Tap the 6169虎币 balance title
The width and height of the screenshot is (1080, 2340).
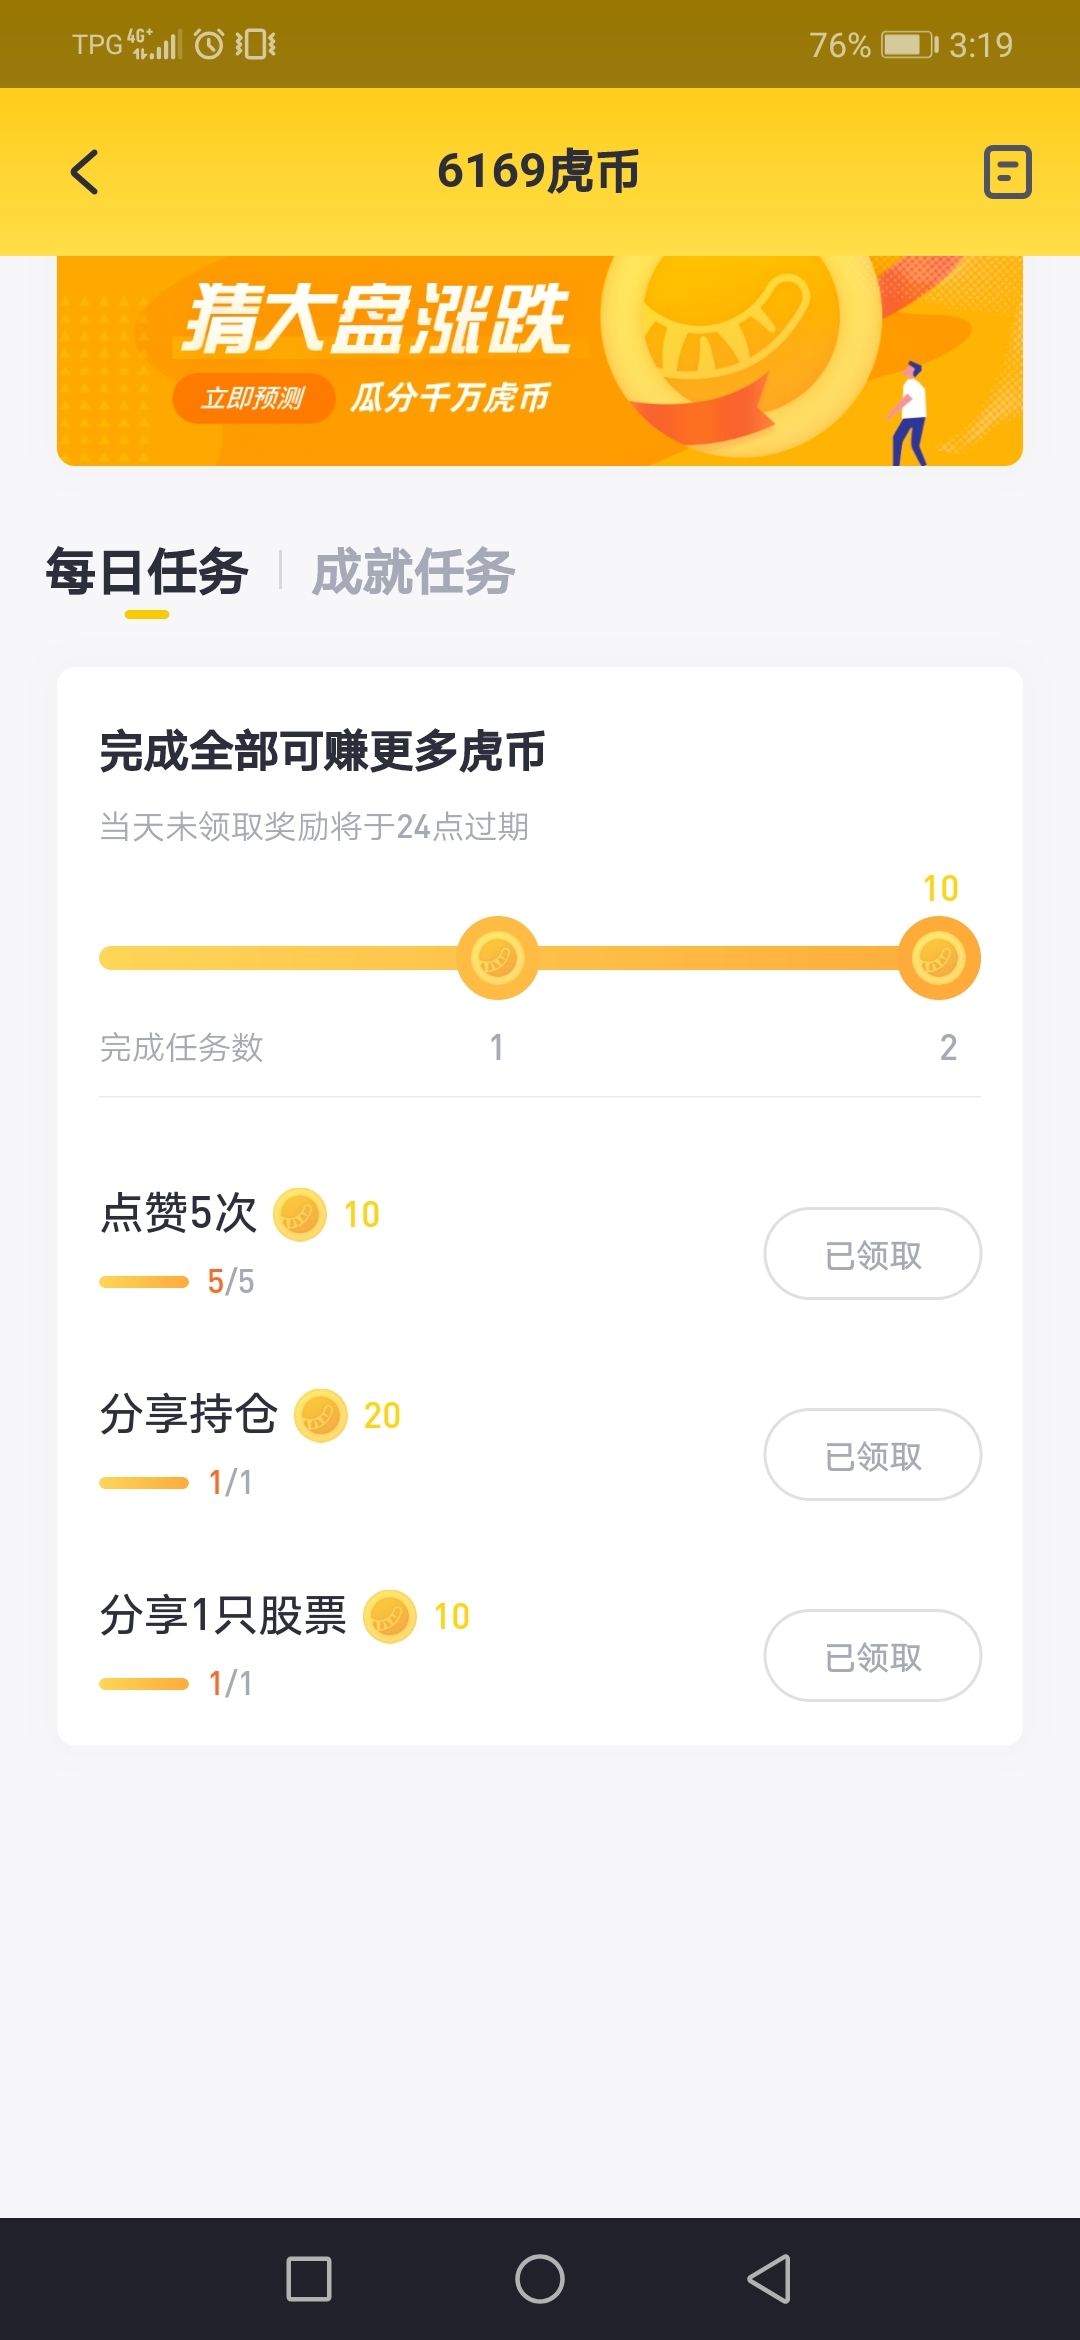click(538, 171)
